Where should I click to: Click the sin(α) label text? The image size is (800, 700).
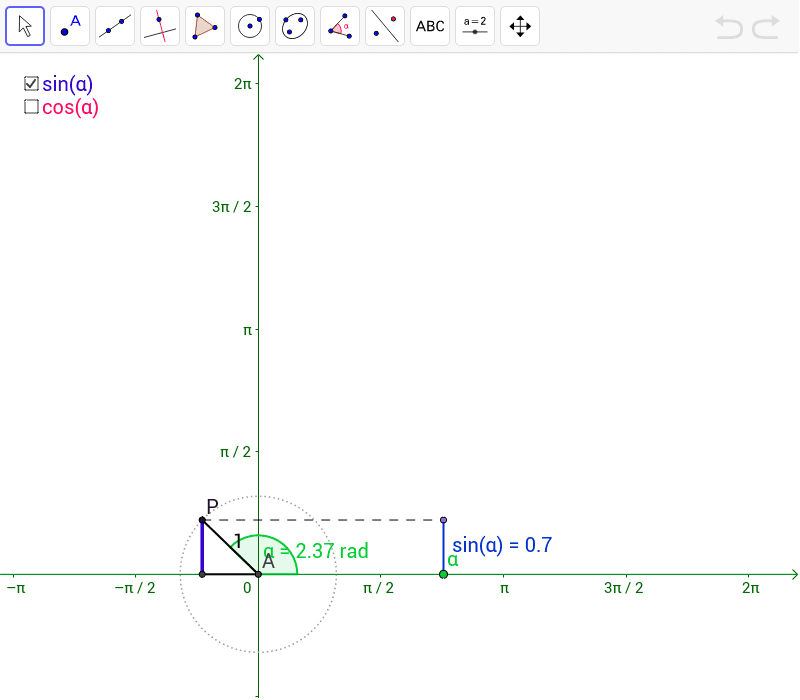click(x=67, y=84)
